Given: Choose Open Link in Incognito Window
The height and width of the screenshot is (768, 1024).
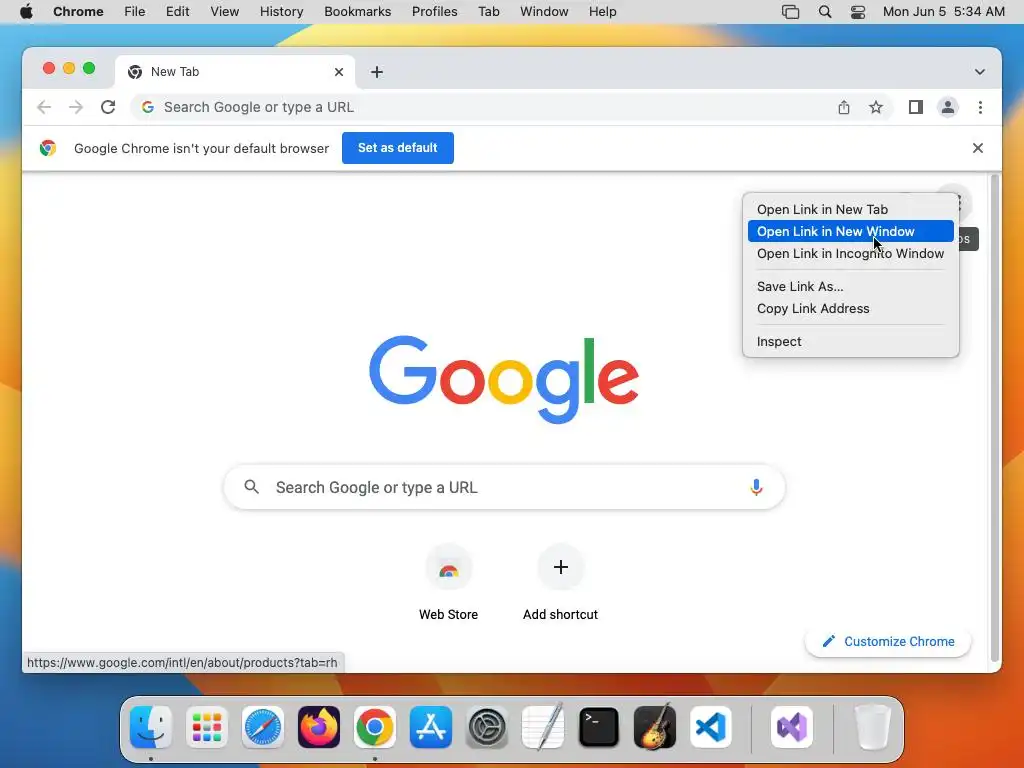Looking at the screenshot, I should 850,253.
